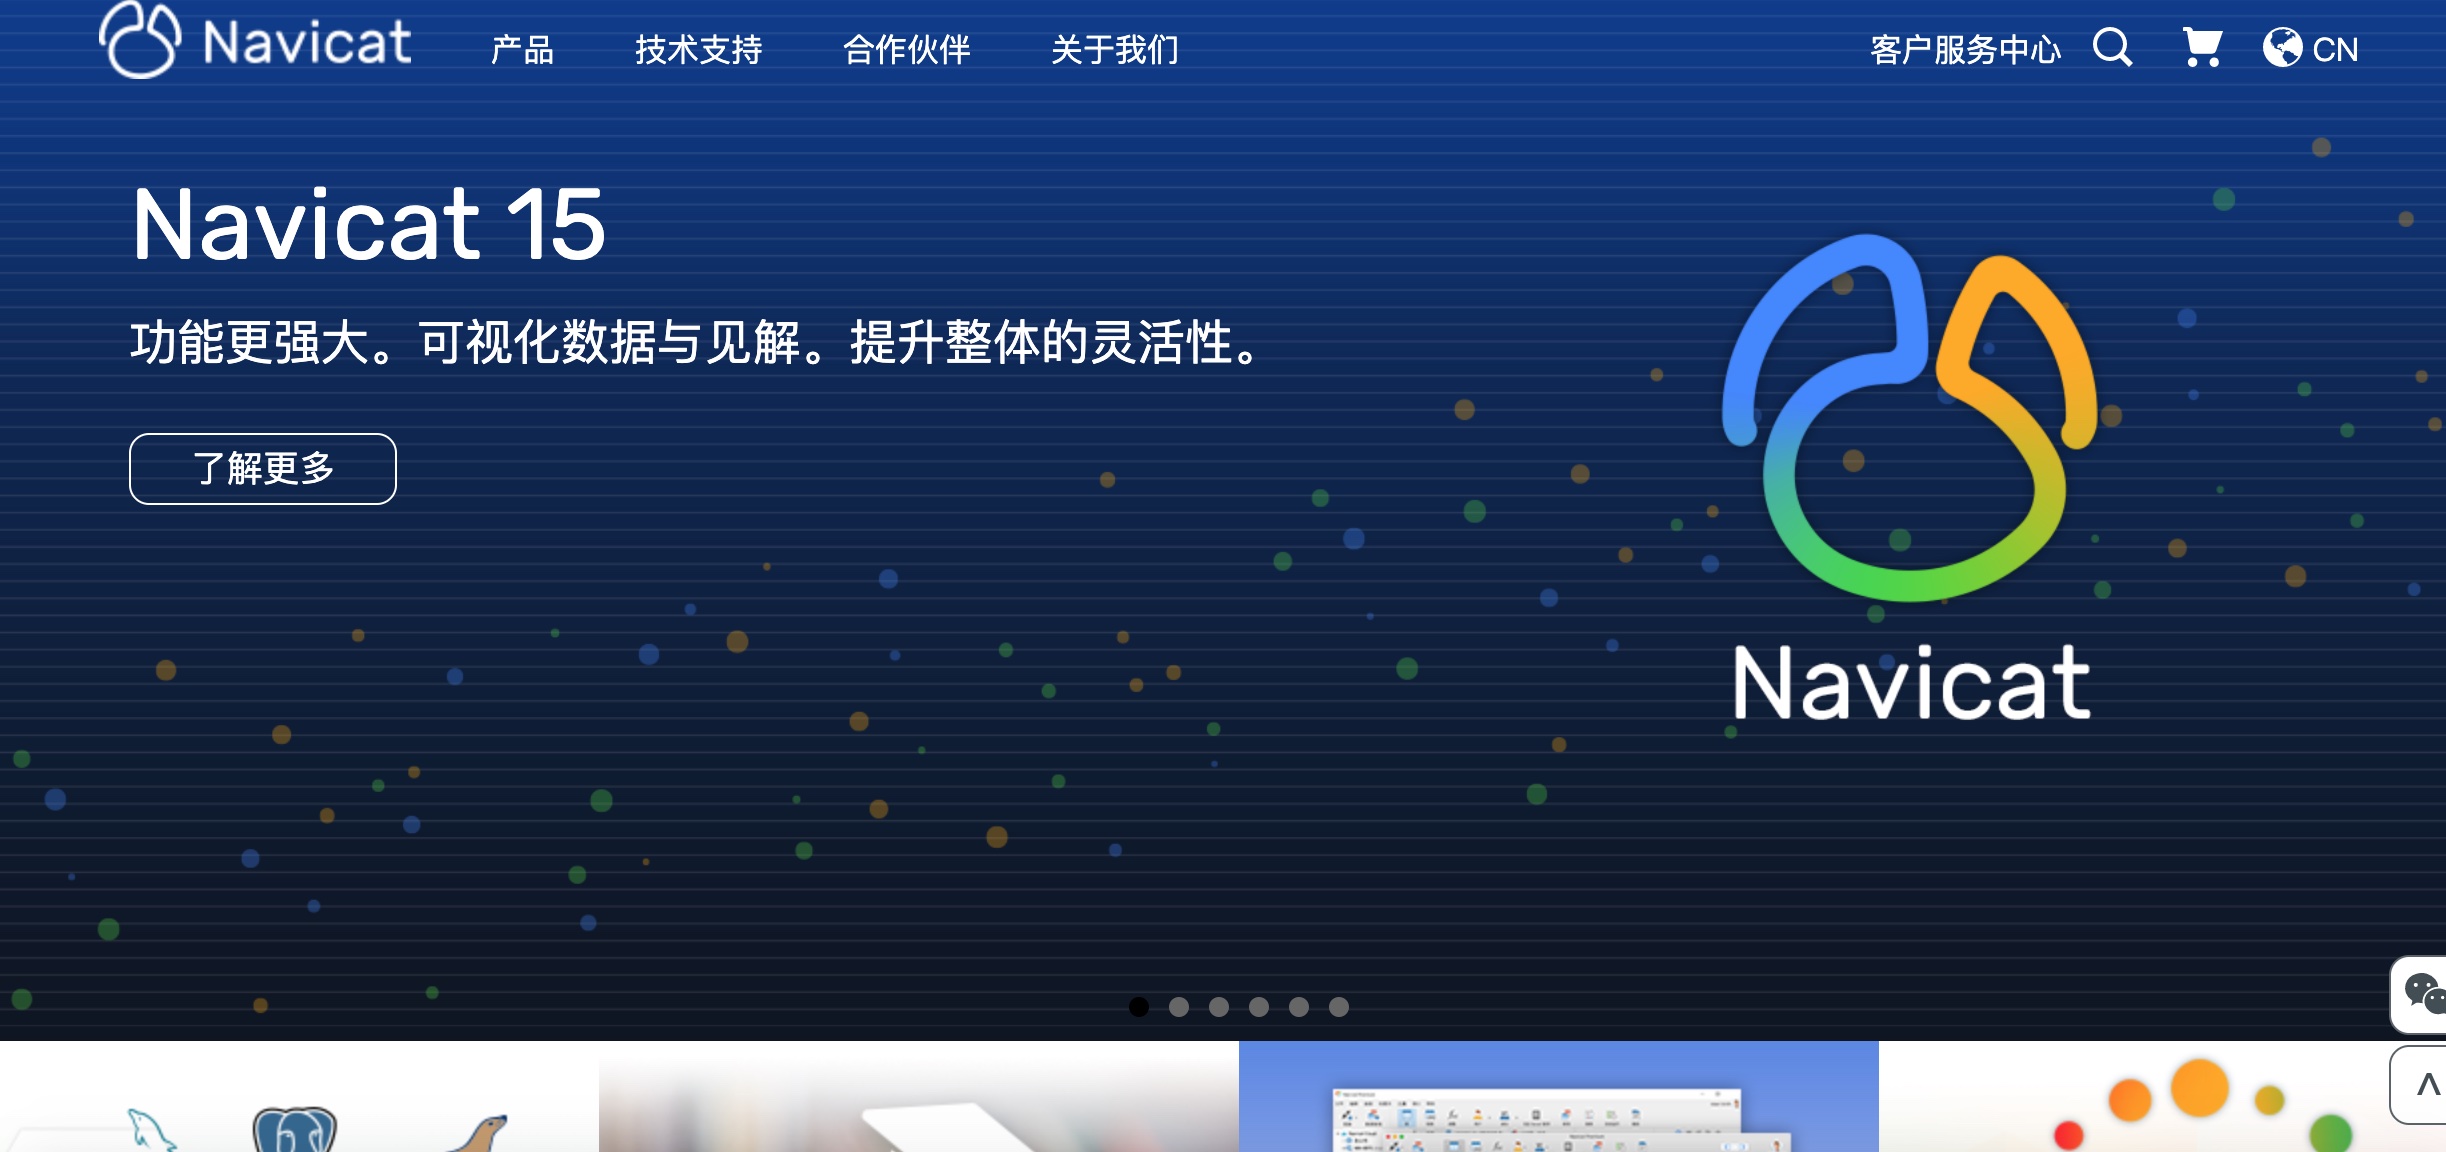The width and height of the screenshot is (2446, 1152).
Task: Select the fourth carousel dot
Action: tap(1259, 1007)
